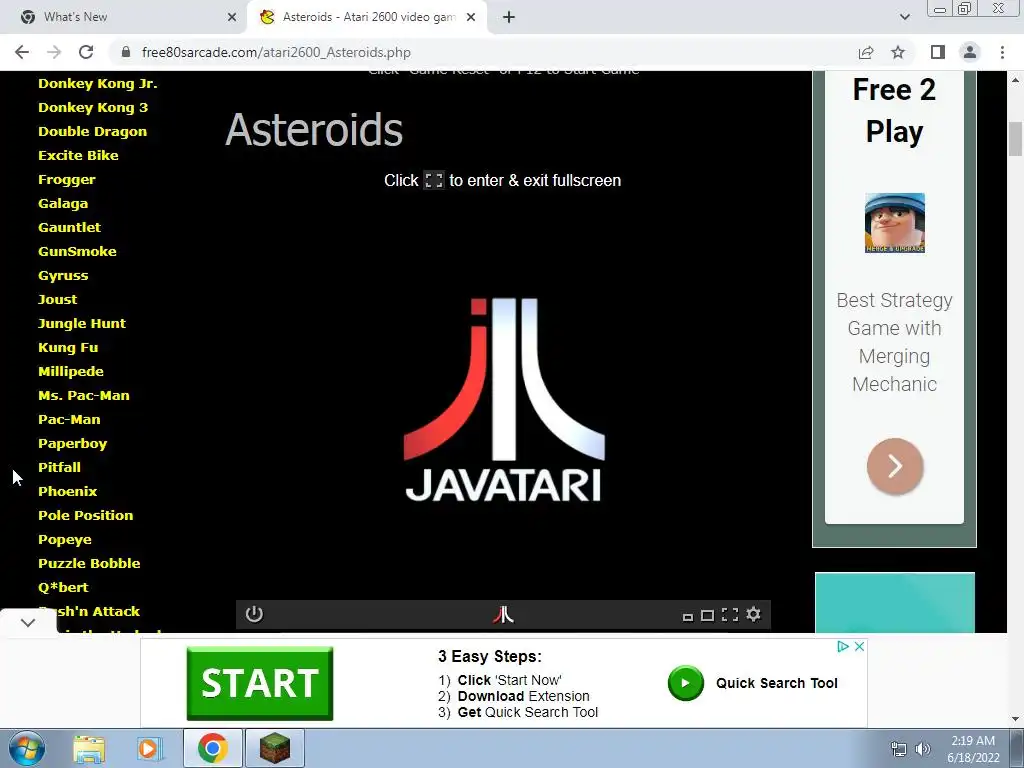Open Millipede game link
Screen dimensions: 1024x768
tap(71, 371)
